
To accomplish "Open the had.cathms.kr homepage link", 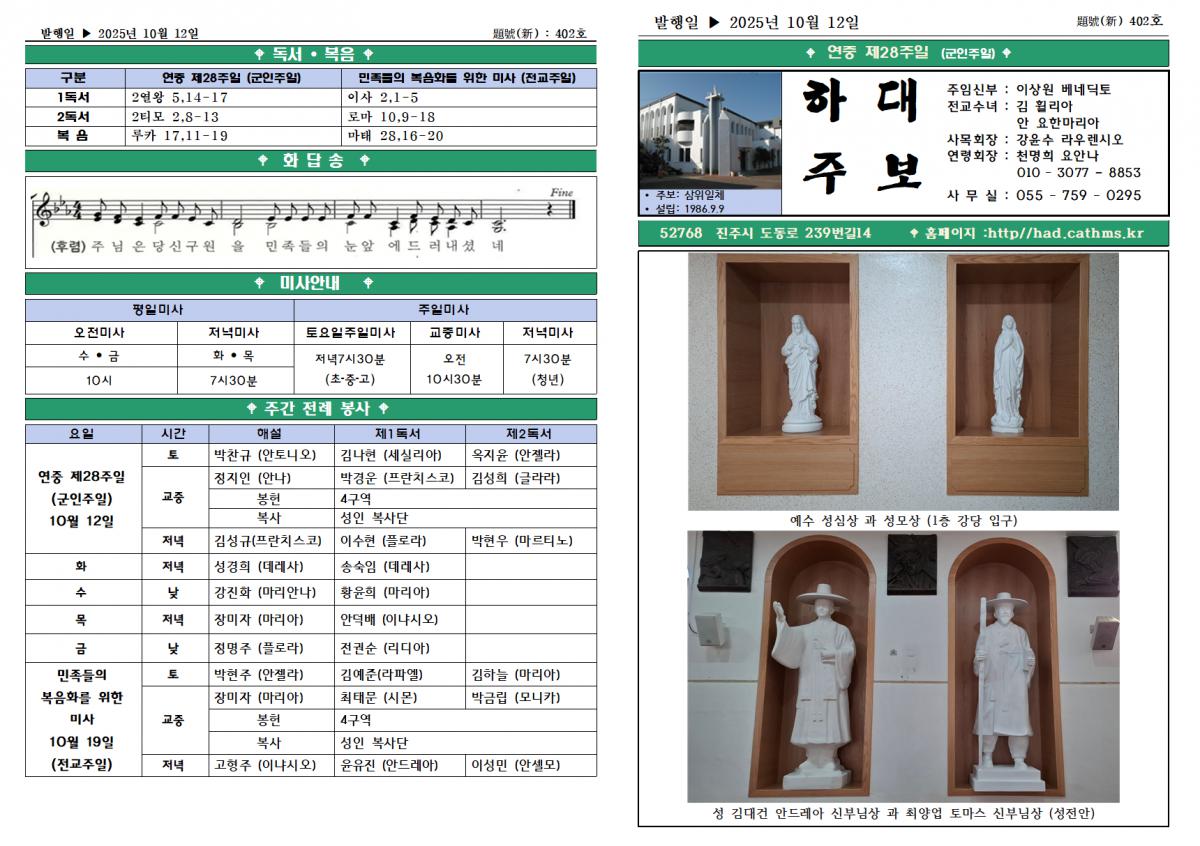I will click(x=1063, y=233).
